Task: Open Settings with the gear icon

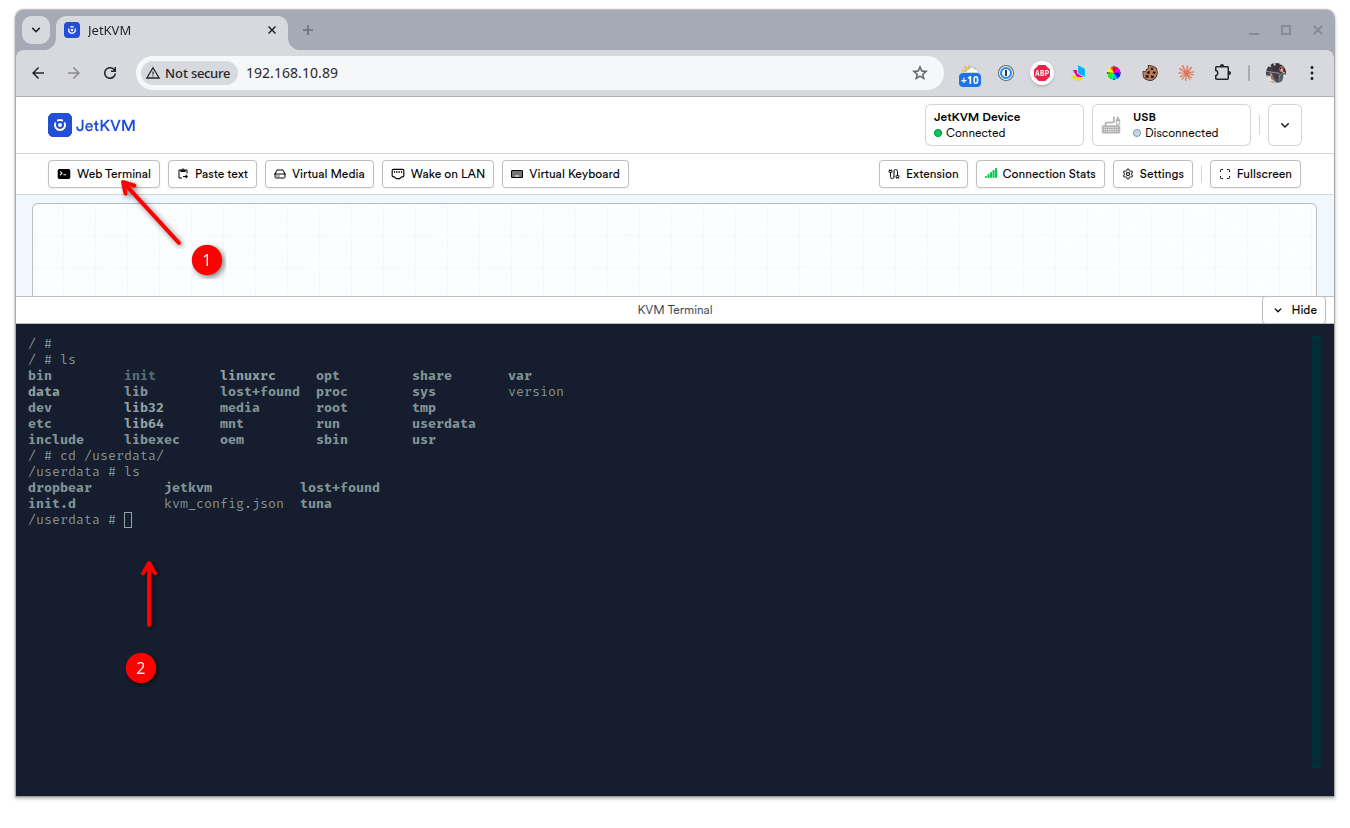Action: (1128, 173)
